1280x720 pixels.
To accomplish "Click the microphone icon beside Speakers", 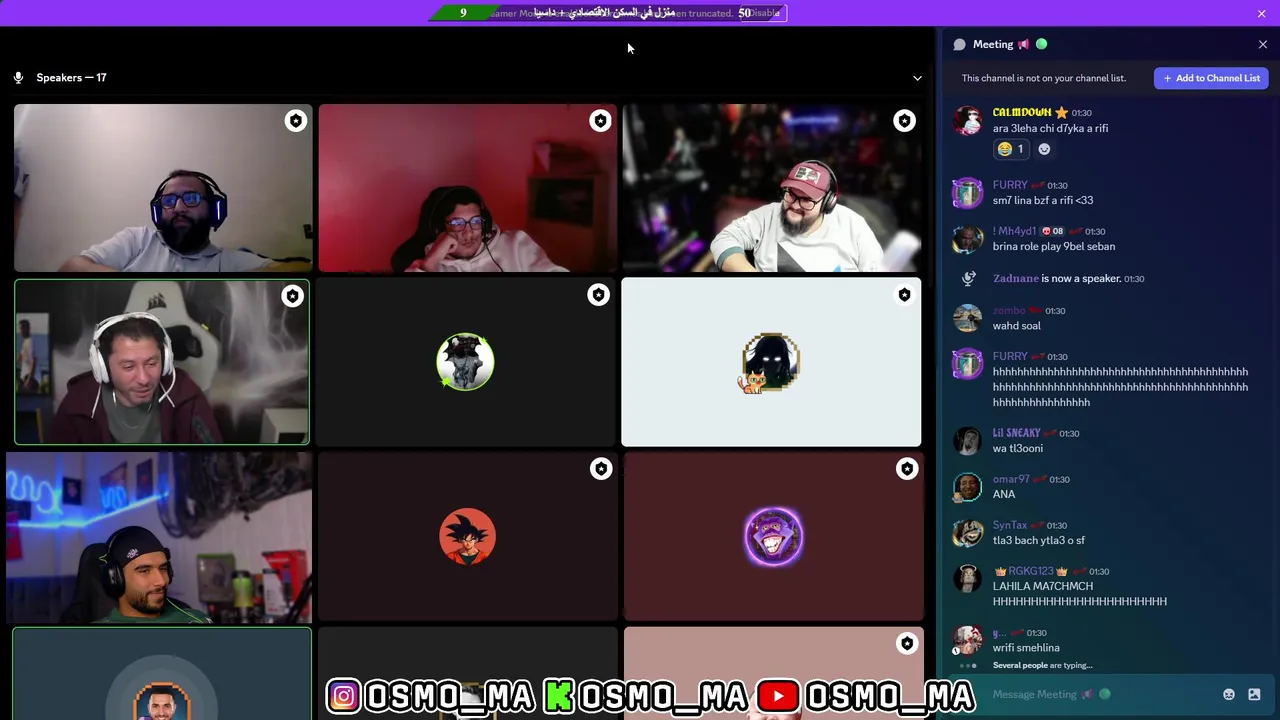I will (x=18, y=78).
